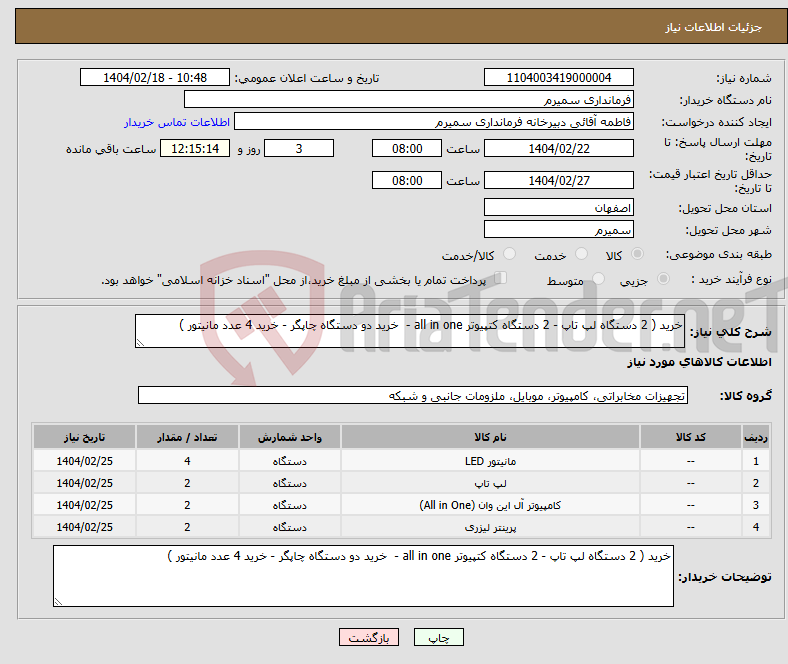Click the گروه کالا goods group field
This screenshot has width=788, height=664.
413,395
